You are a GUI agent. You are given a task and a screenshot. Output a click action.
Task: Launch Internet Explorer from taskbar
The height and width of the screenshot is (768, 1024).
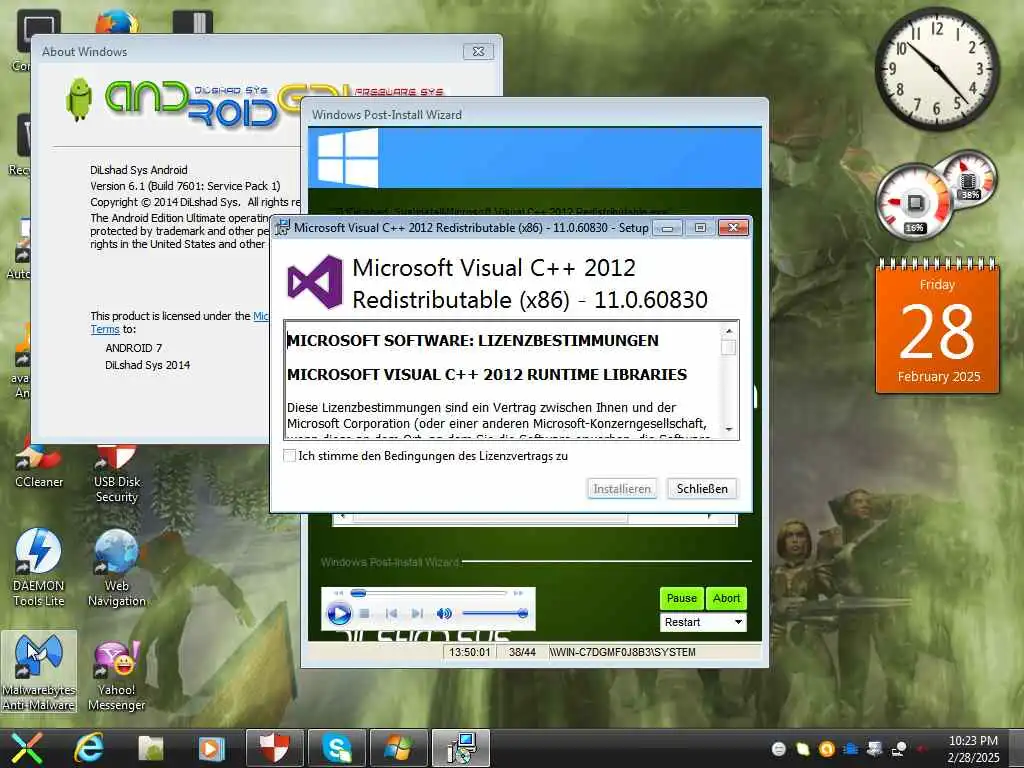pyautogui.click(x=88, y=748)
